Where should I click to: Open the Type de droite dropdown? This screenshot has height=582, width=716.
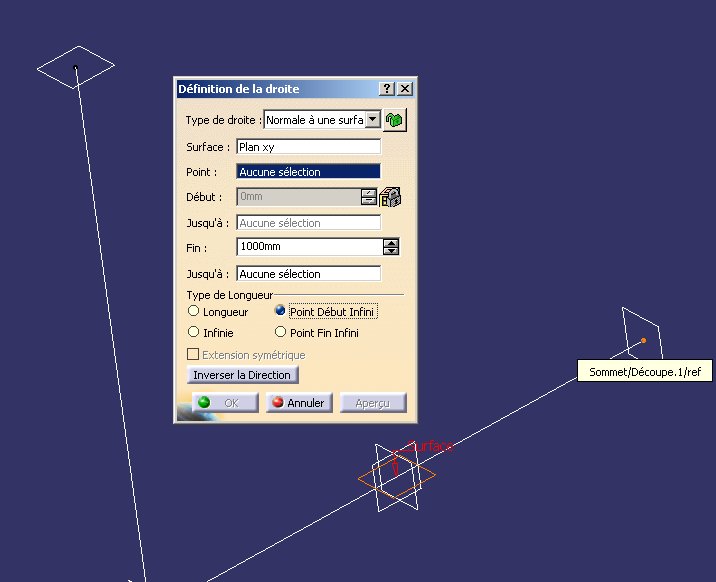(373, 120)
